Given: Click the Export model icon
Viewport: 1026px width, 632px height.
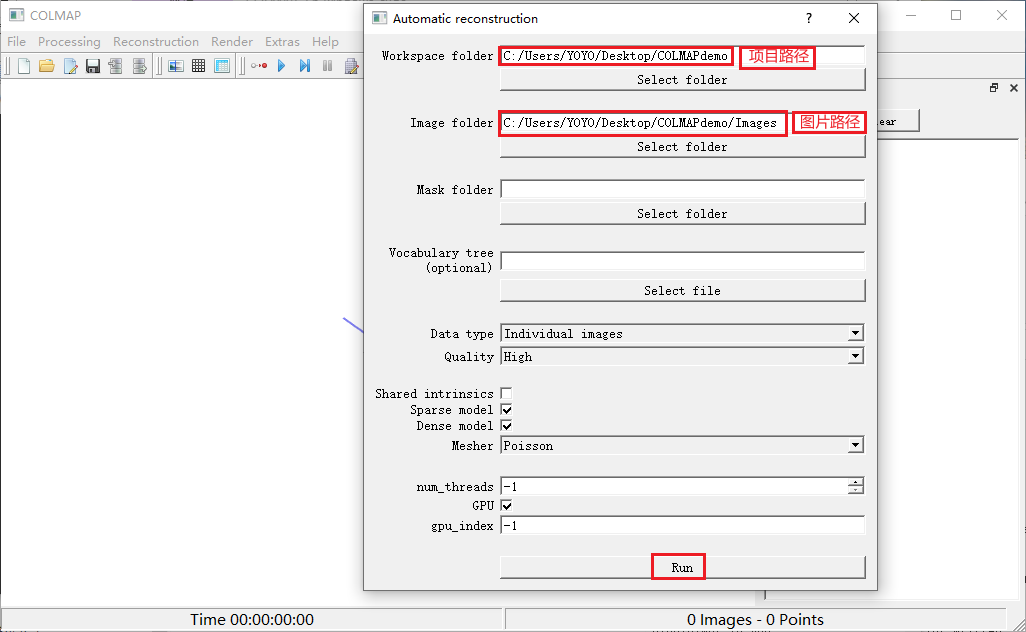Looking at the screenshot, I should [139, 65].
